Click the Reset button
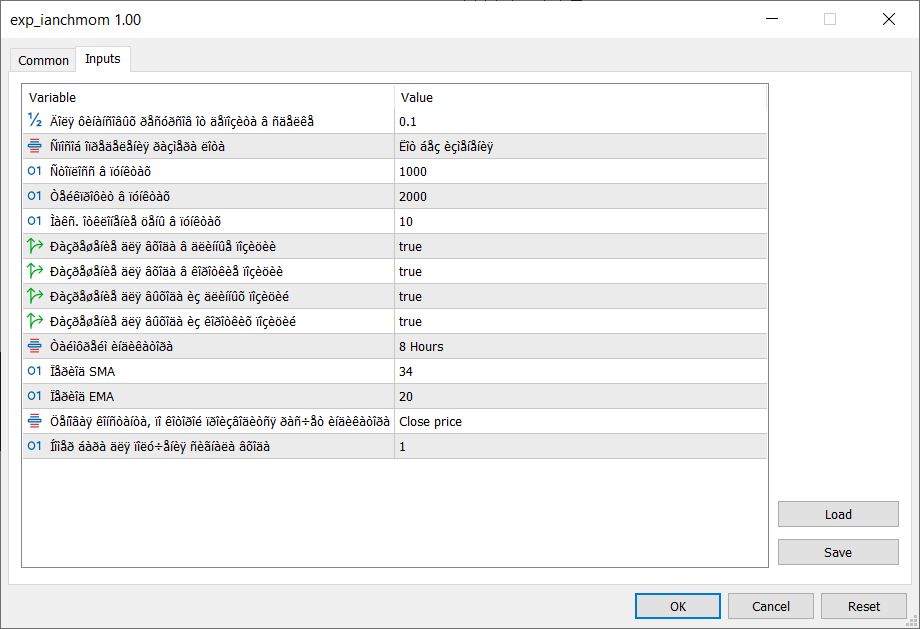Image resolution: width=920 pixels, height=629 pixels. tap(863, 606)
